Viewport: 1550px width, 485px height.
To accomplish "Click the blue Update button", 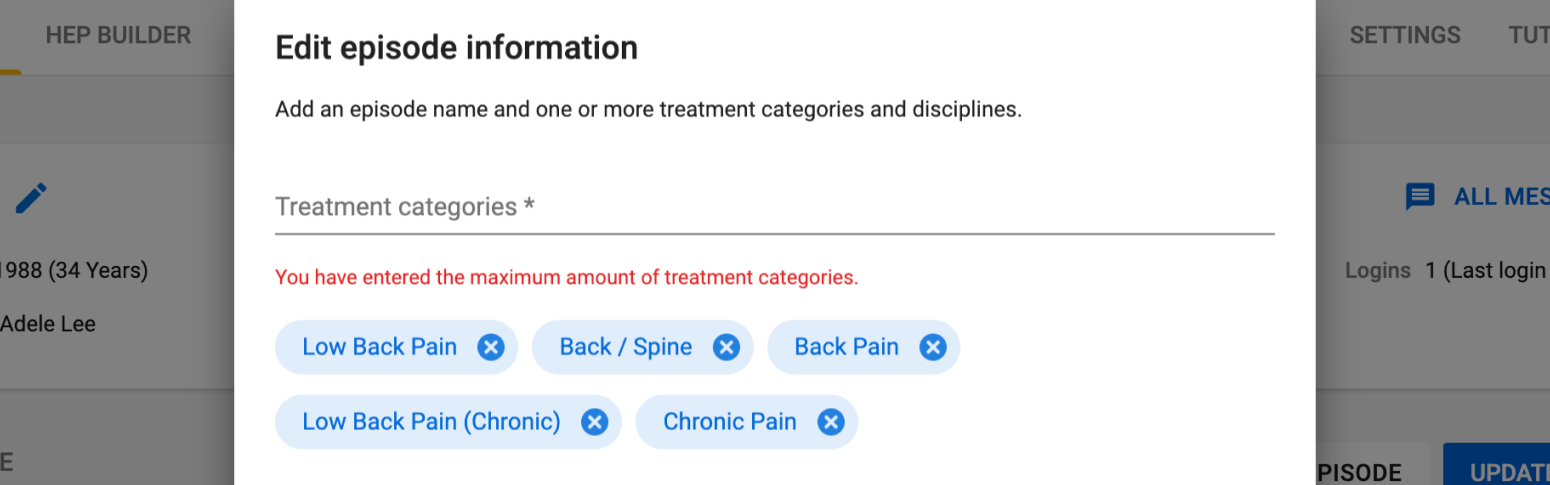I will [1496, 464].
